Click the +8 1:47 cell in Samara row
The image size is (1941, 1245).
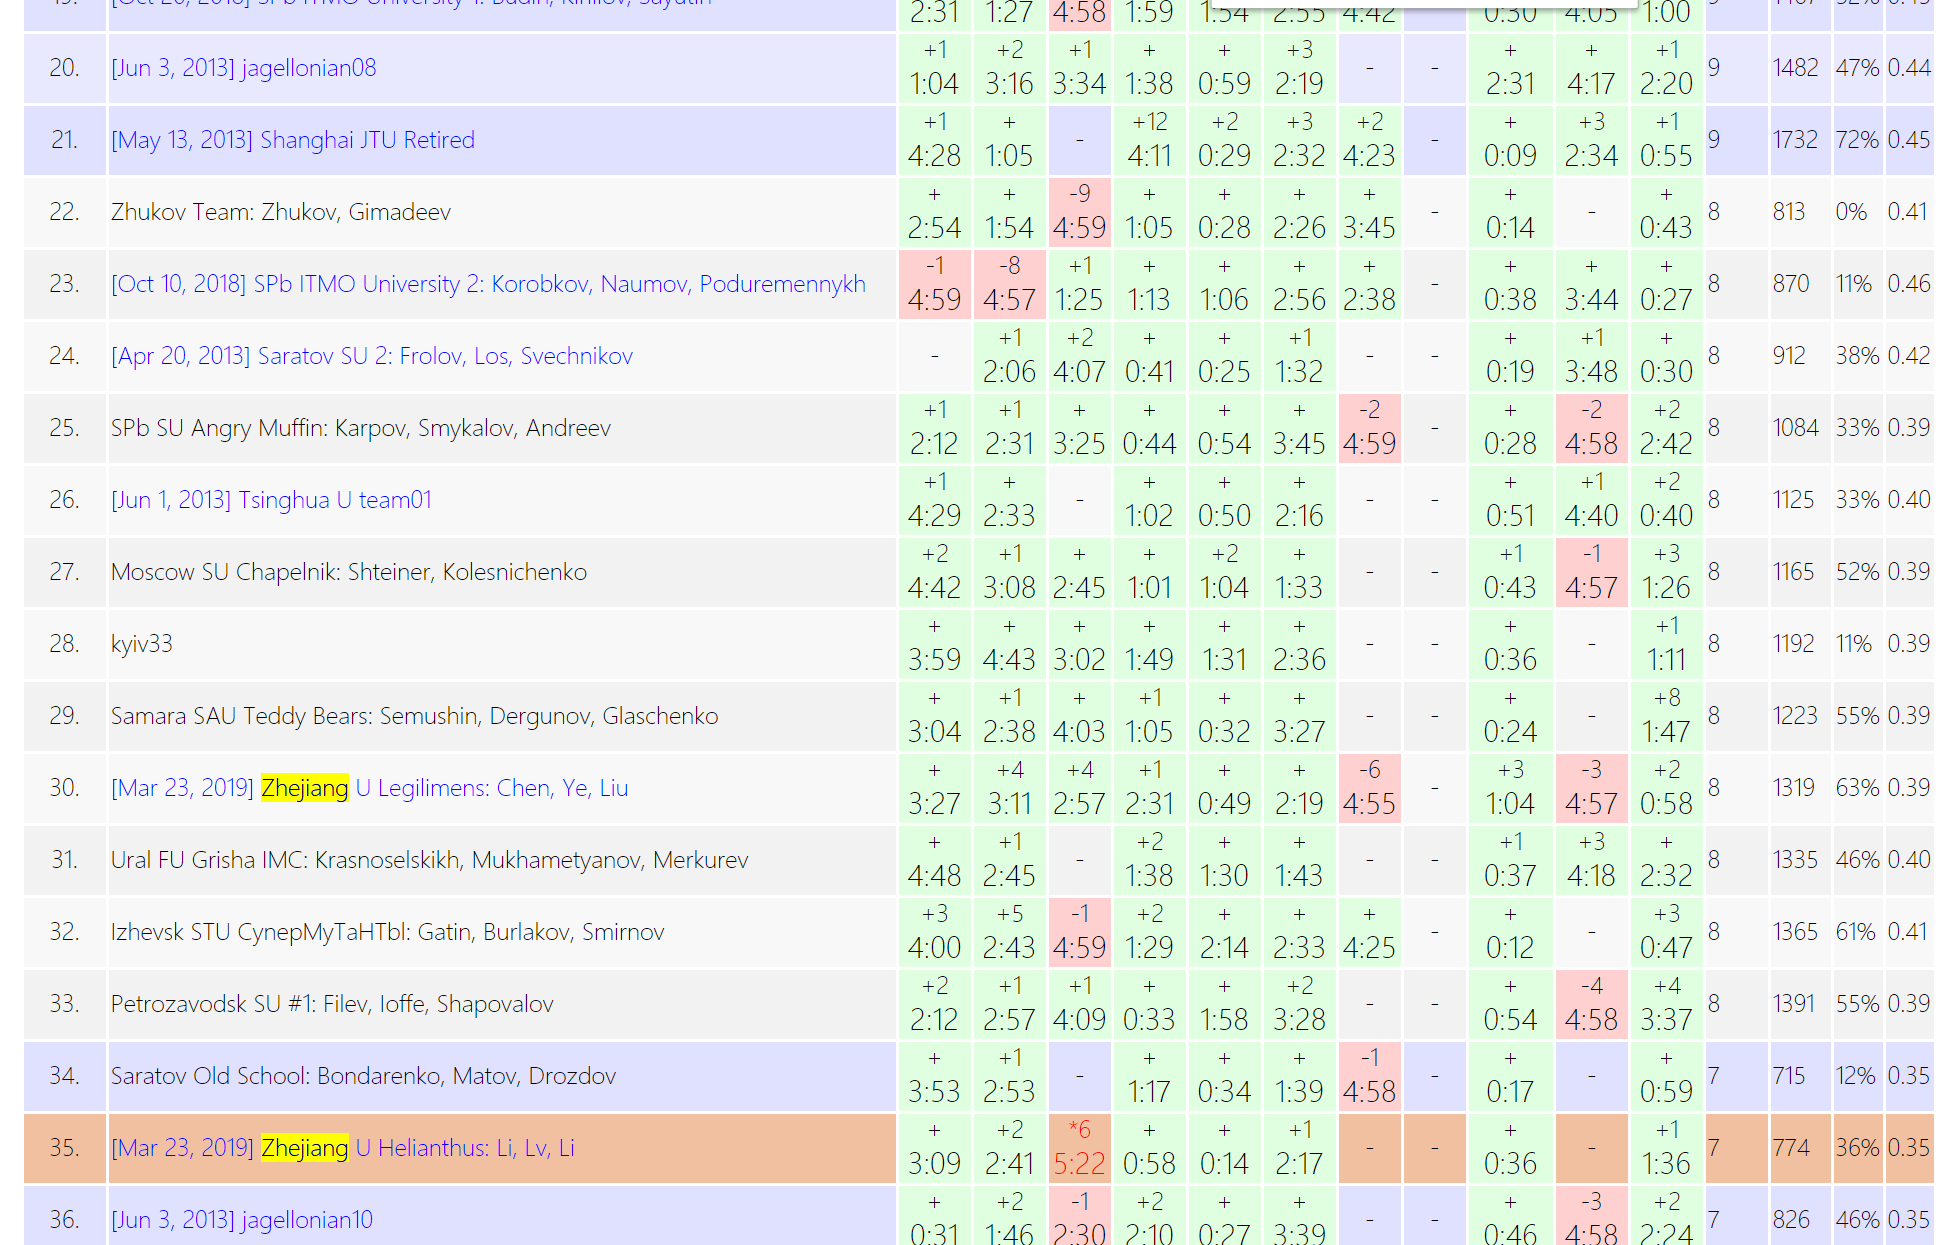pyautogui.click(x=1666, y=716)
